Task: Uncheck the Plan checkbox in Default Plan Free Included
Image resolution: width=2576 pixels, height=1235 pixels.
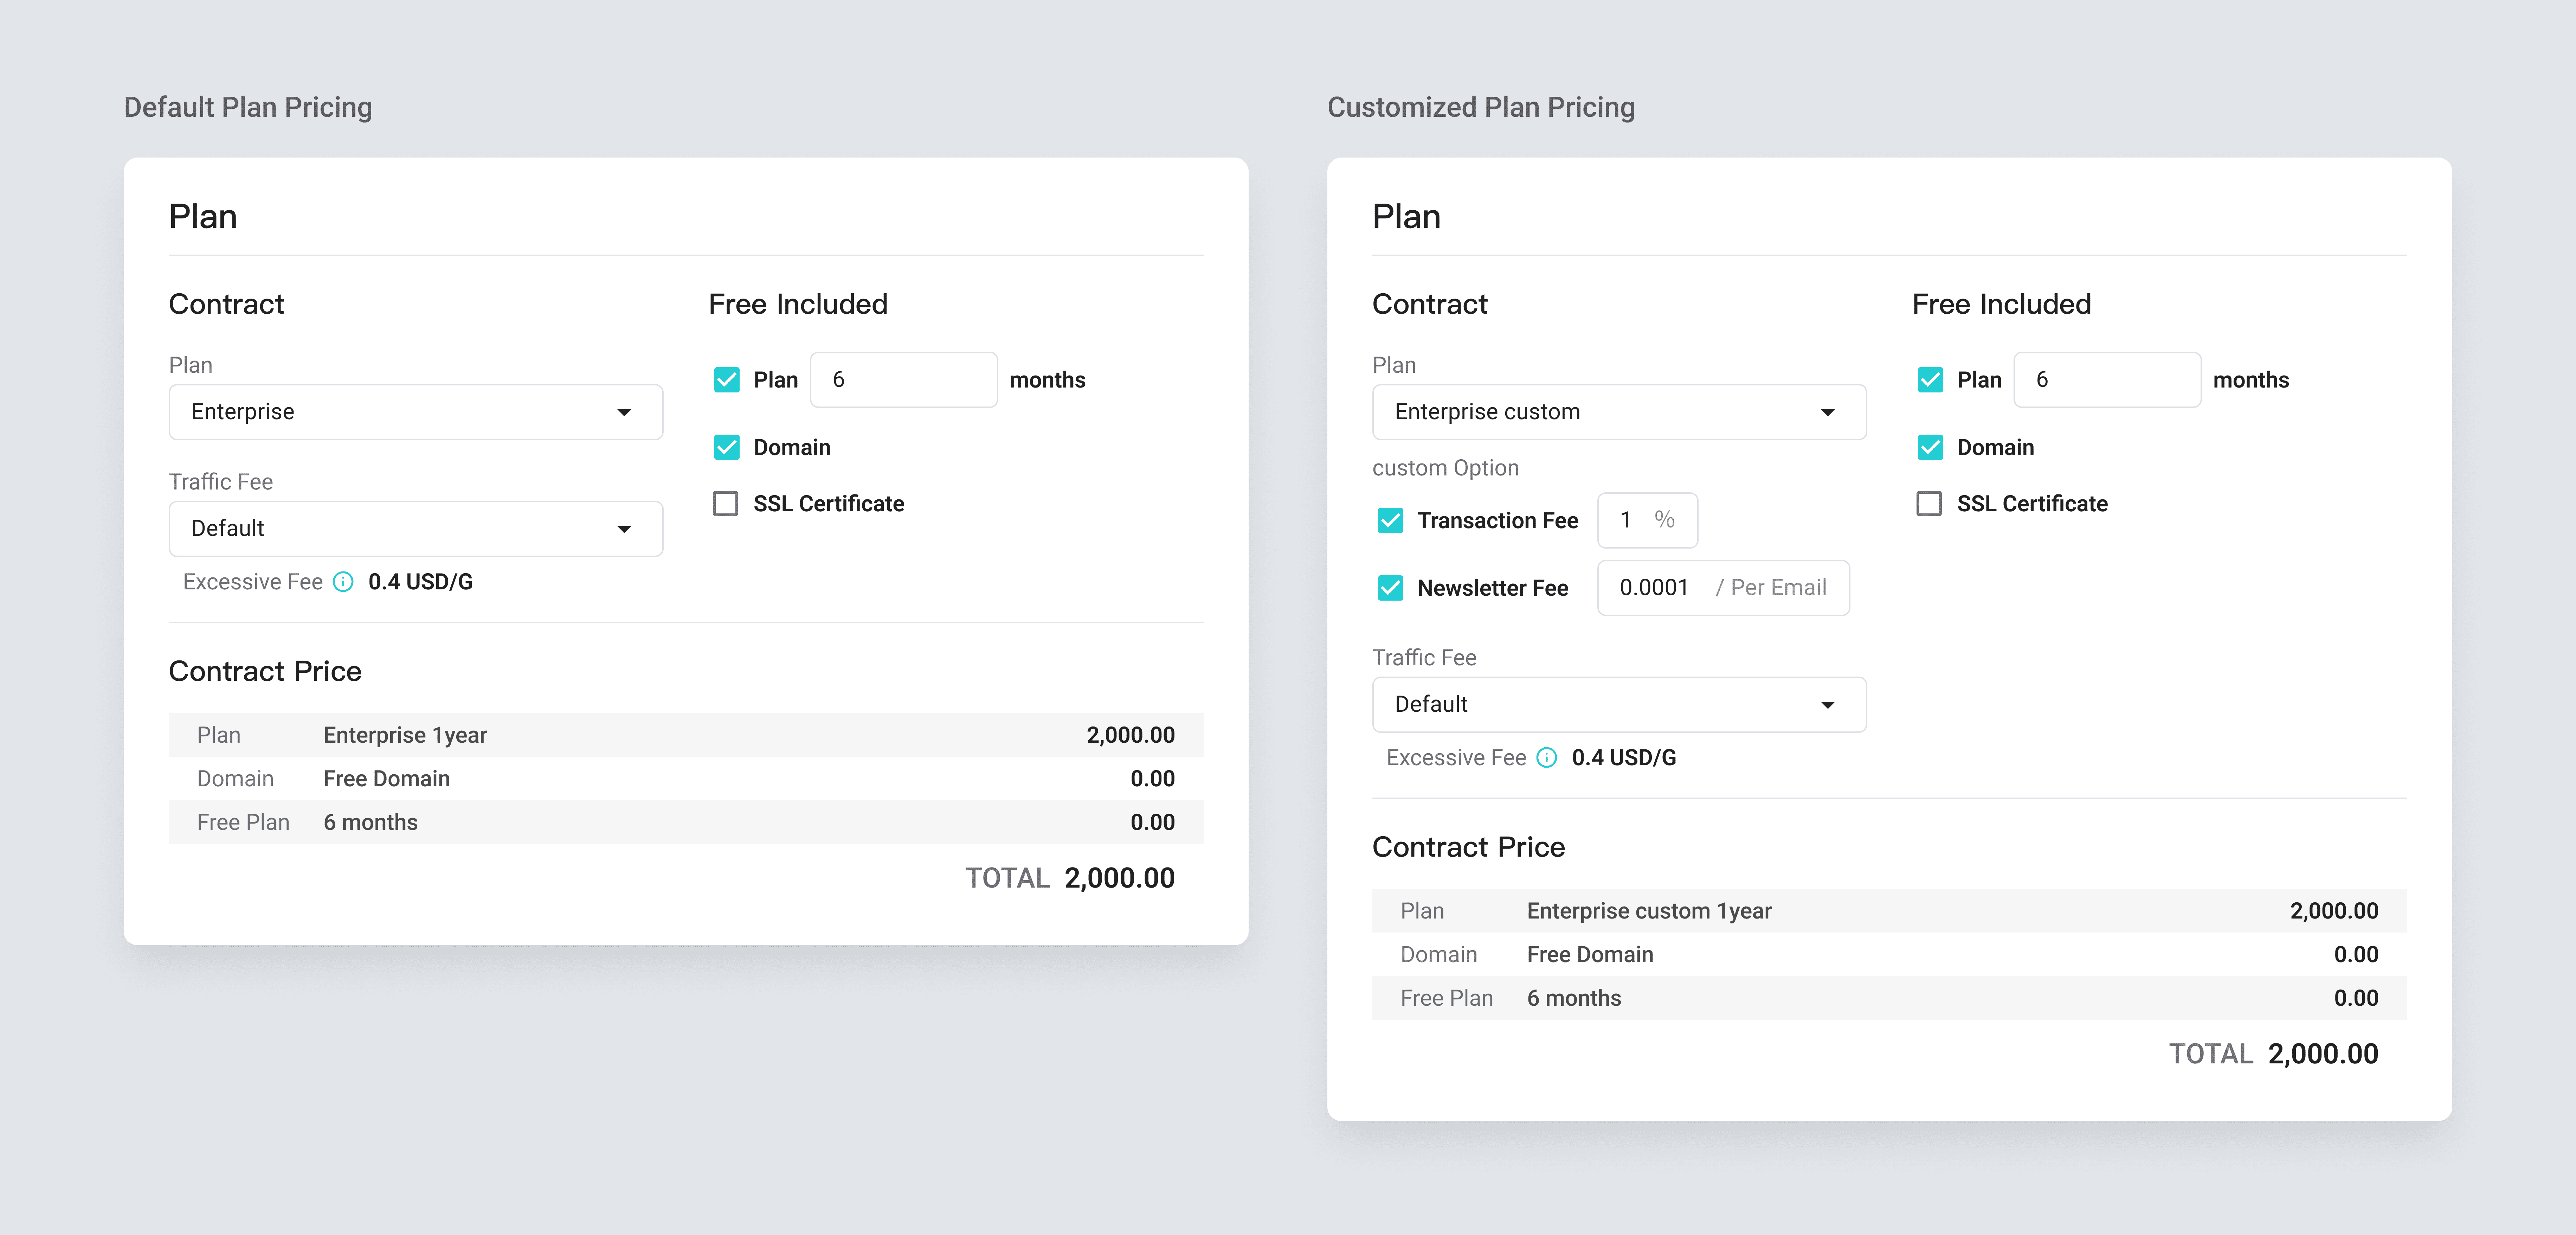Action: [726, 380]
